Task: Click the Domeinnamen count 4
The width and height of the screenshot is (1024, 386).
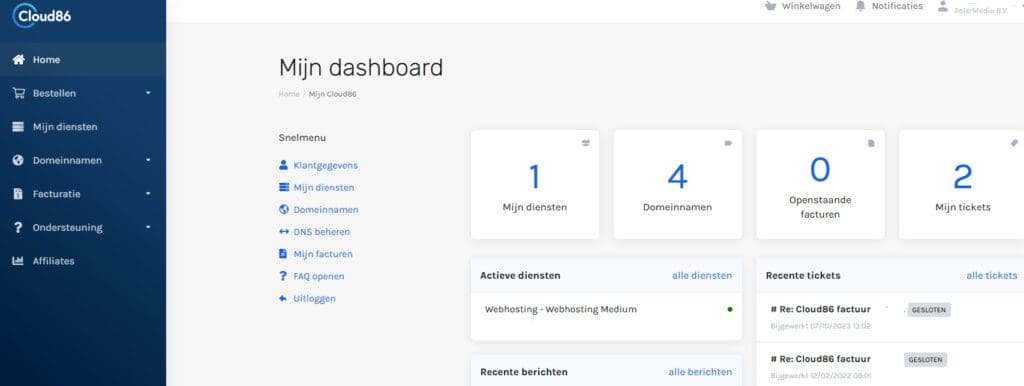Action: pos(677,177)
